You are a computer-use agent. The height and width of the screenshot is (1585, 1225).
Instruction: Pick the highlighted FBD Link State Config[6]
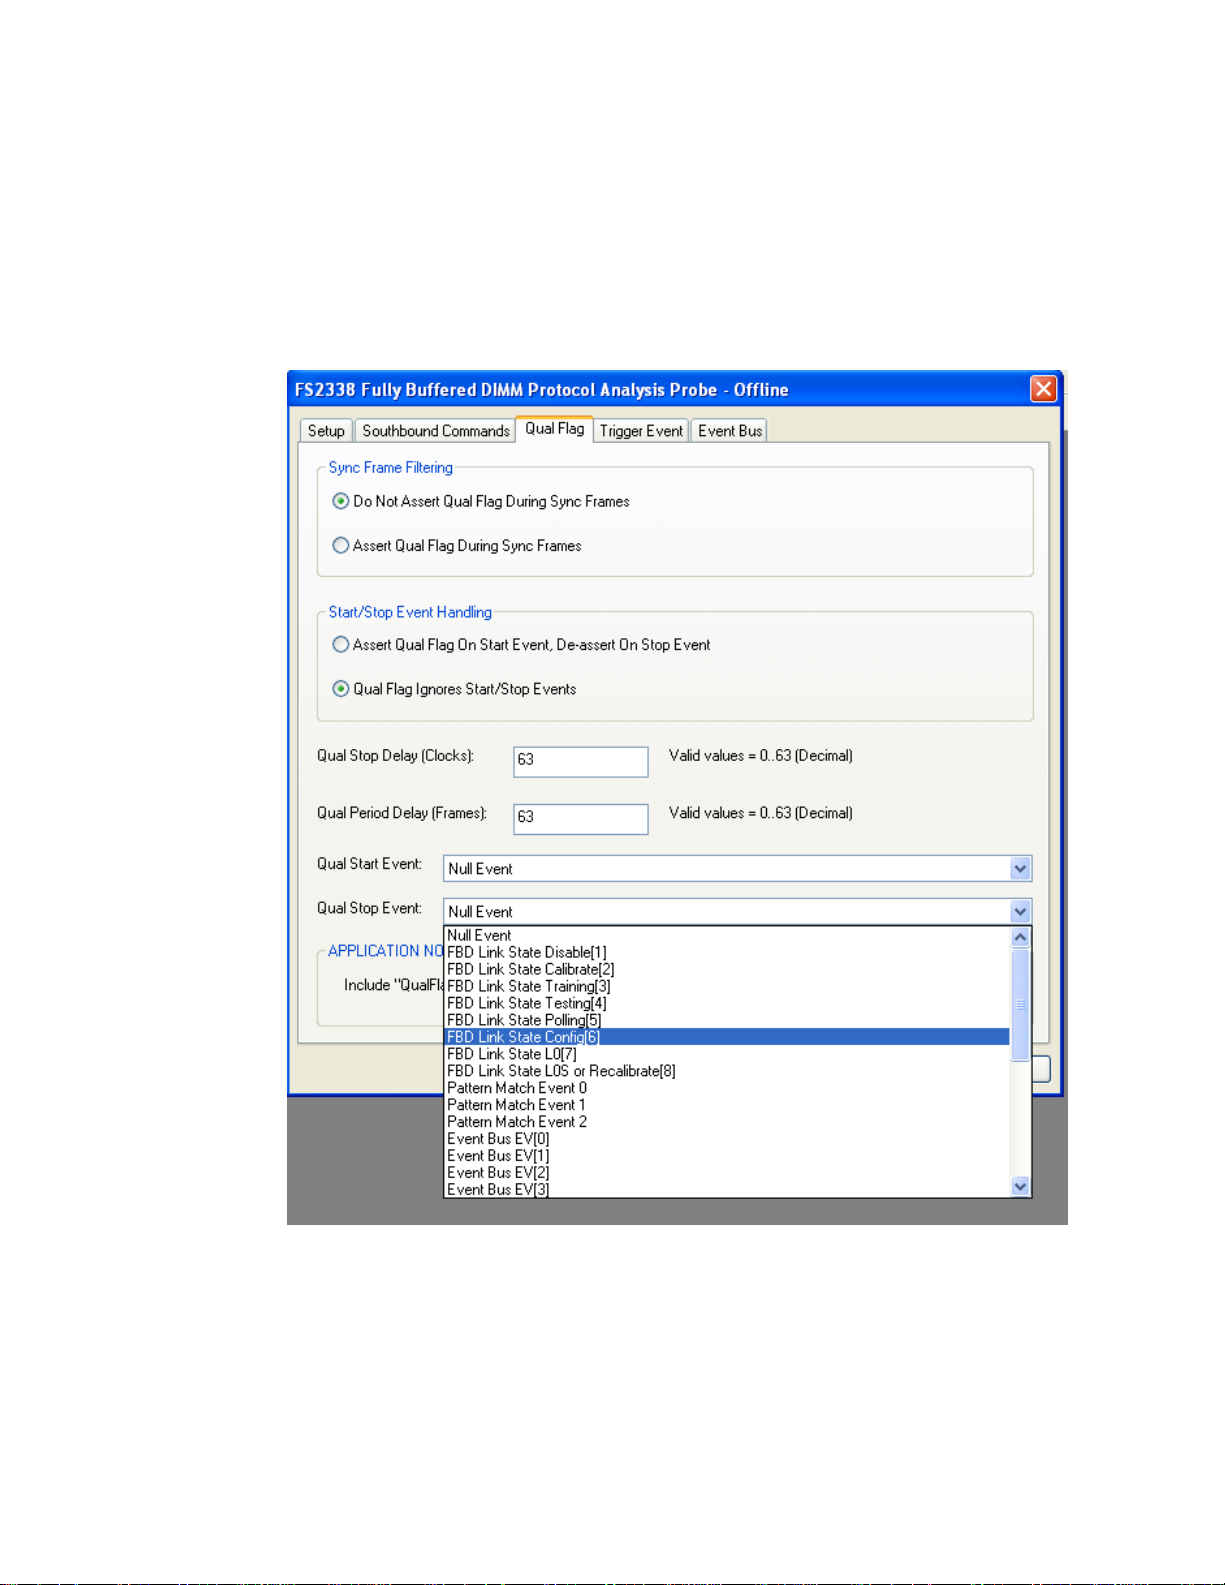tap(727, 1037)
